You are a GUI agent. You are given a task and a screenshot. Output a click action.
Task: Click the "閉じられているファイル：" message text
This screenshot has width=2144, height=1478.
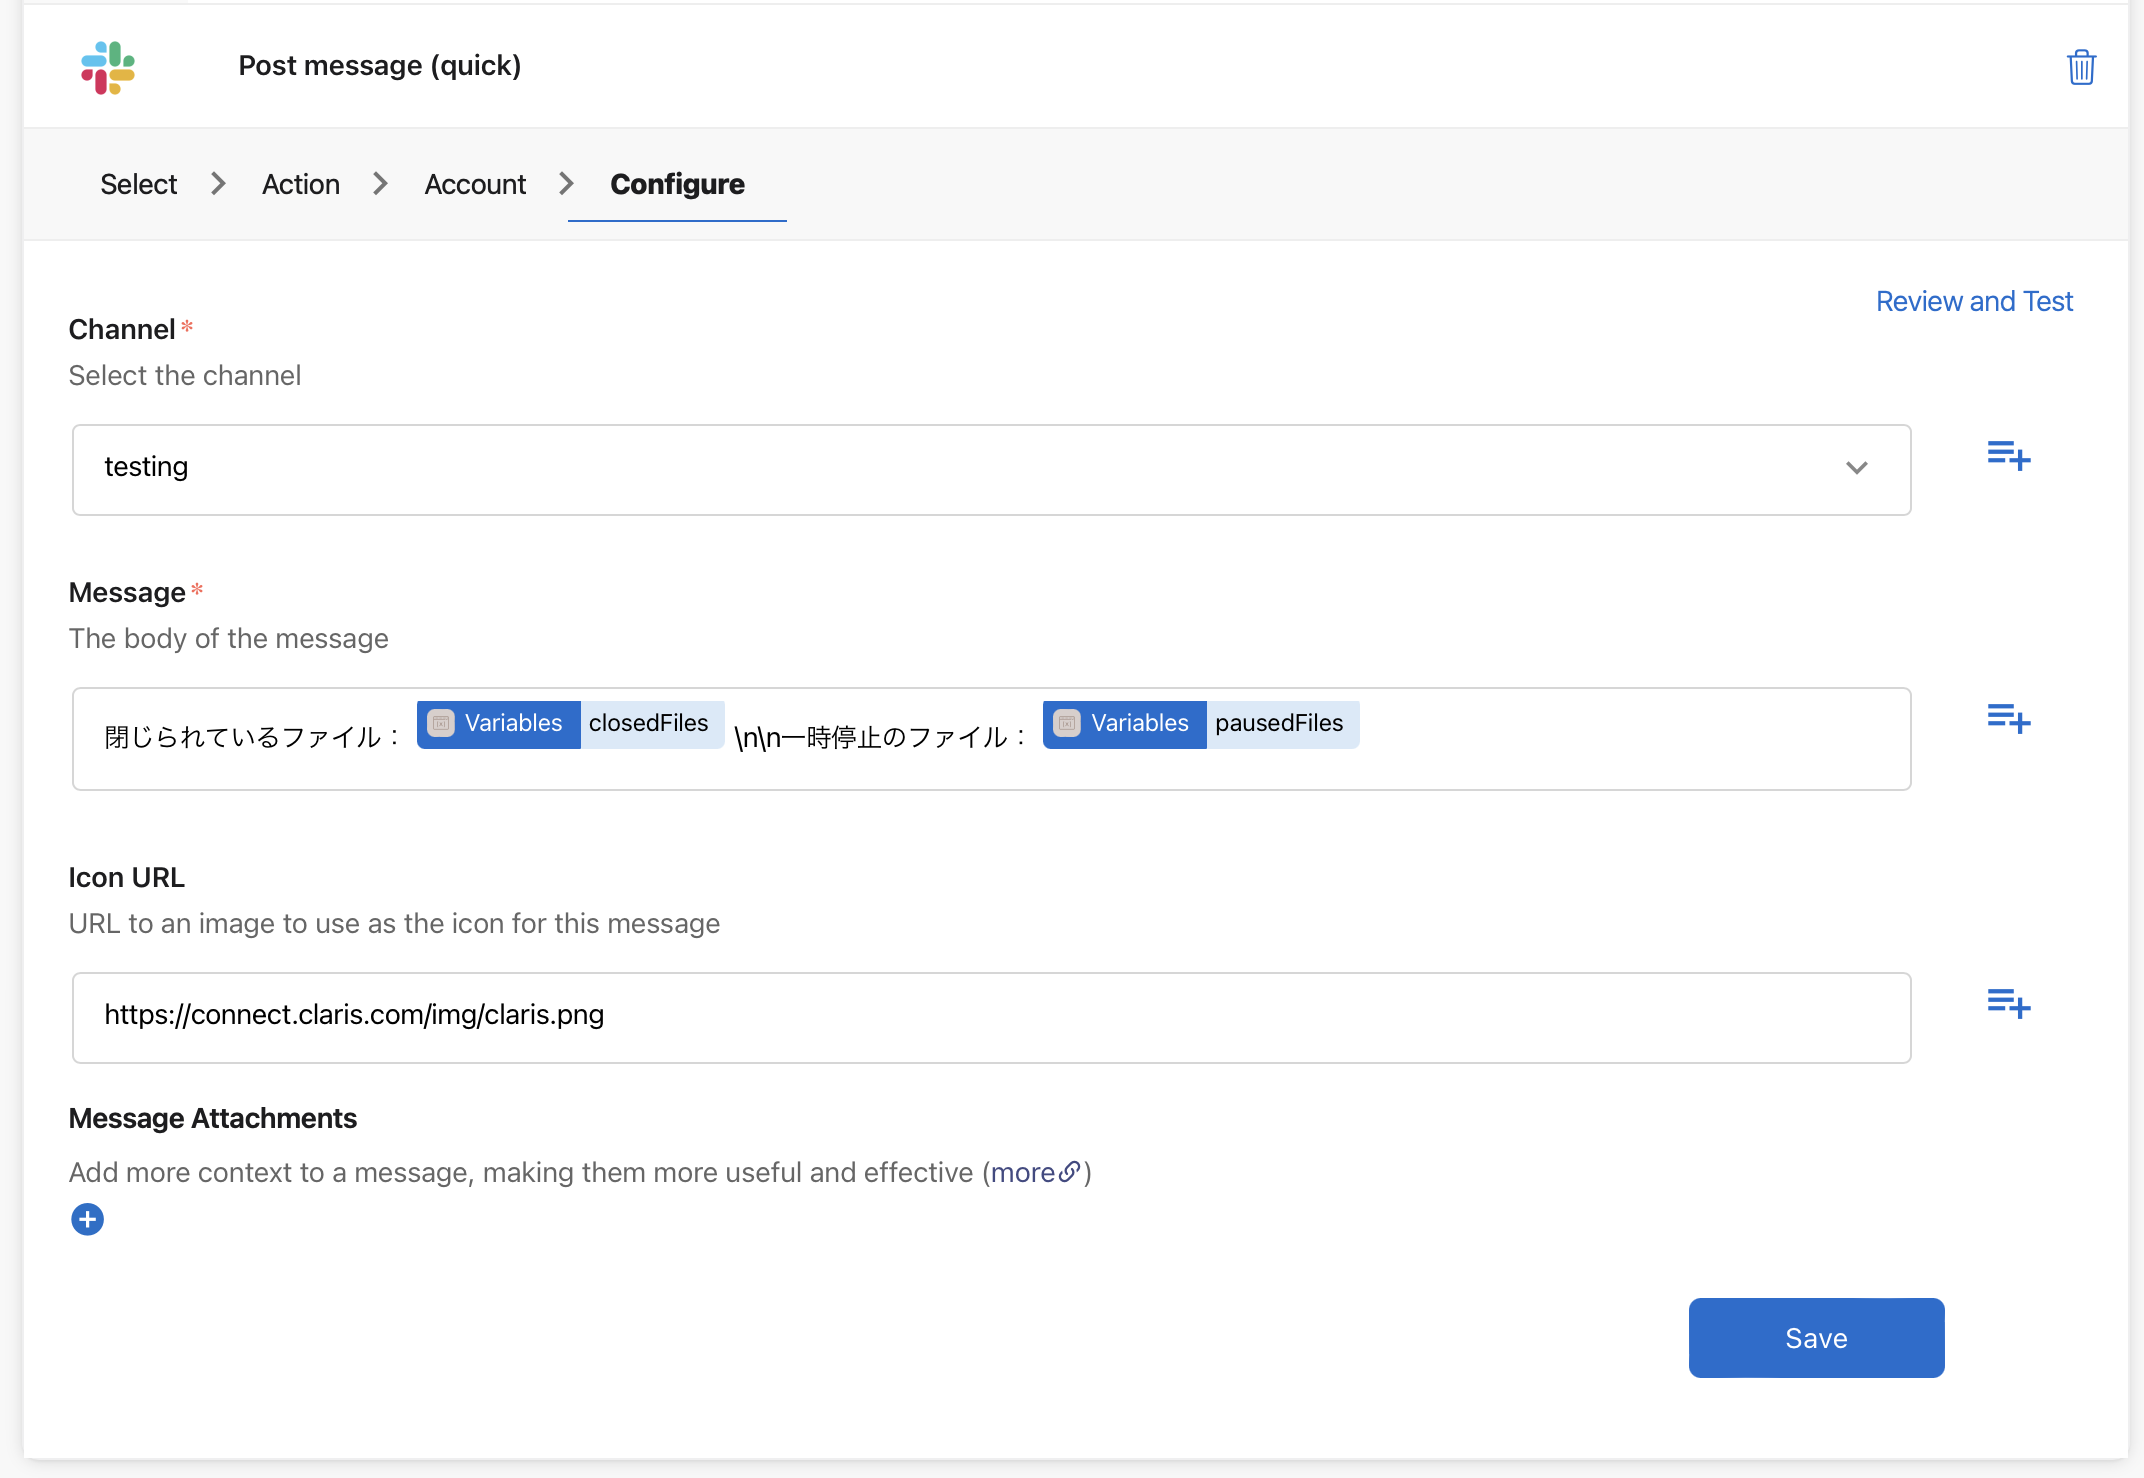click(254, 738)
